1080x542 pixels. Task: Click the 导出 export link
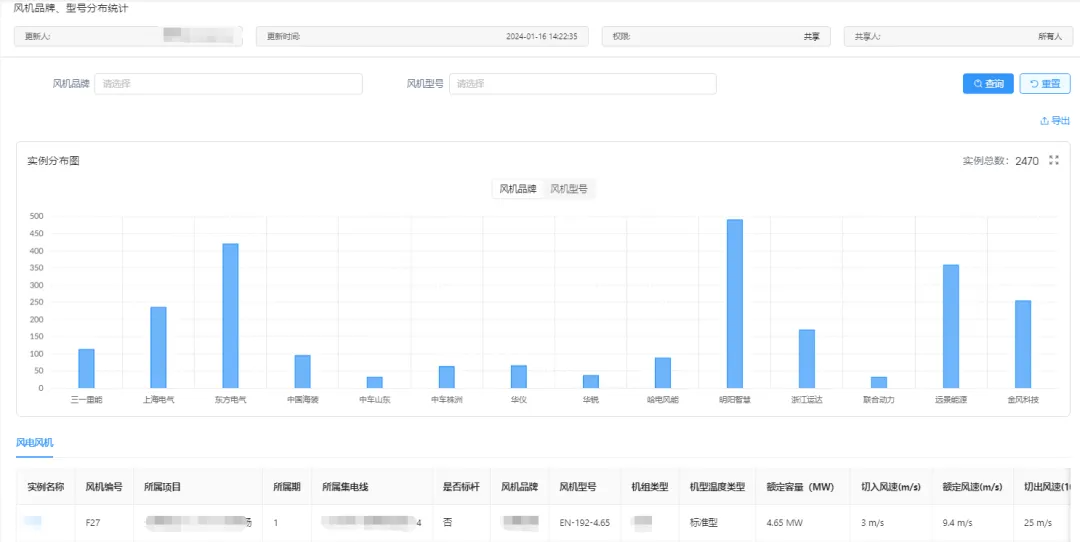1055,121
